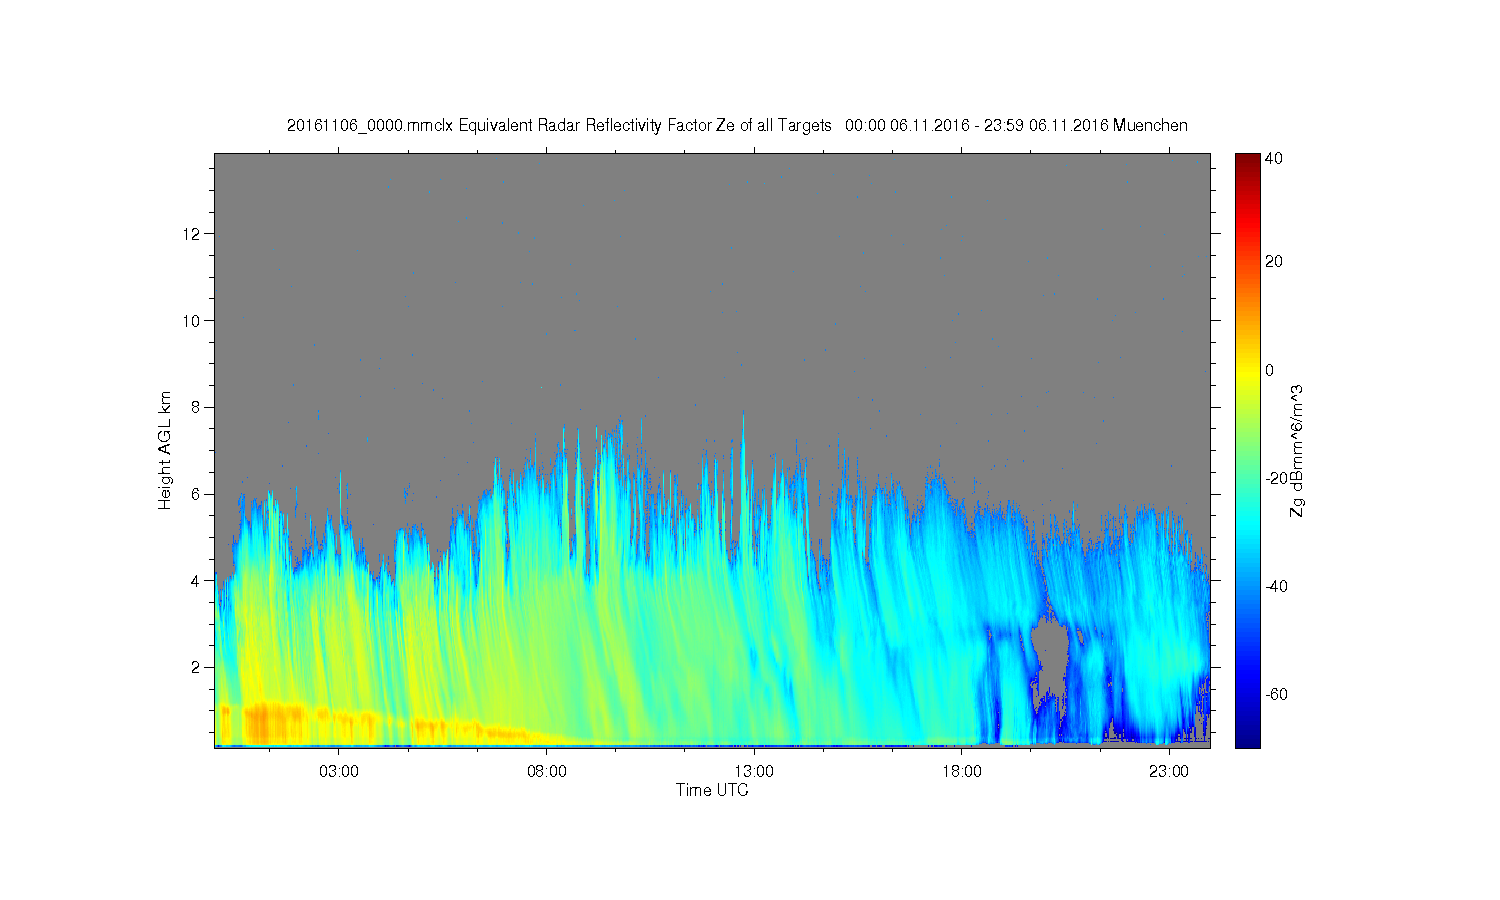1500x900 pixels.
Task: Click the "Height AGL km" axis label
Action: click(165, 450)
